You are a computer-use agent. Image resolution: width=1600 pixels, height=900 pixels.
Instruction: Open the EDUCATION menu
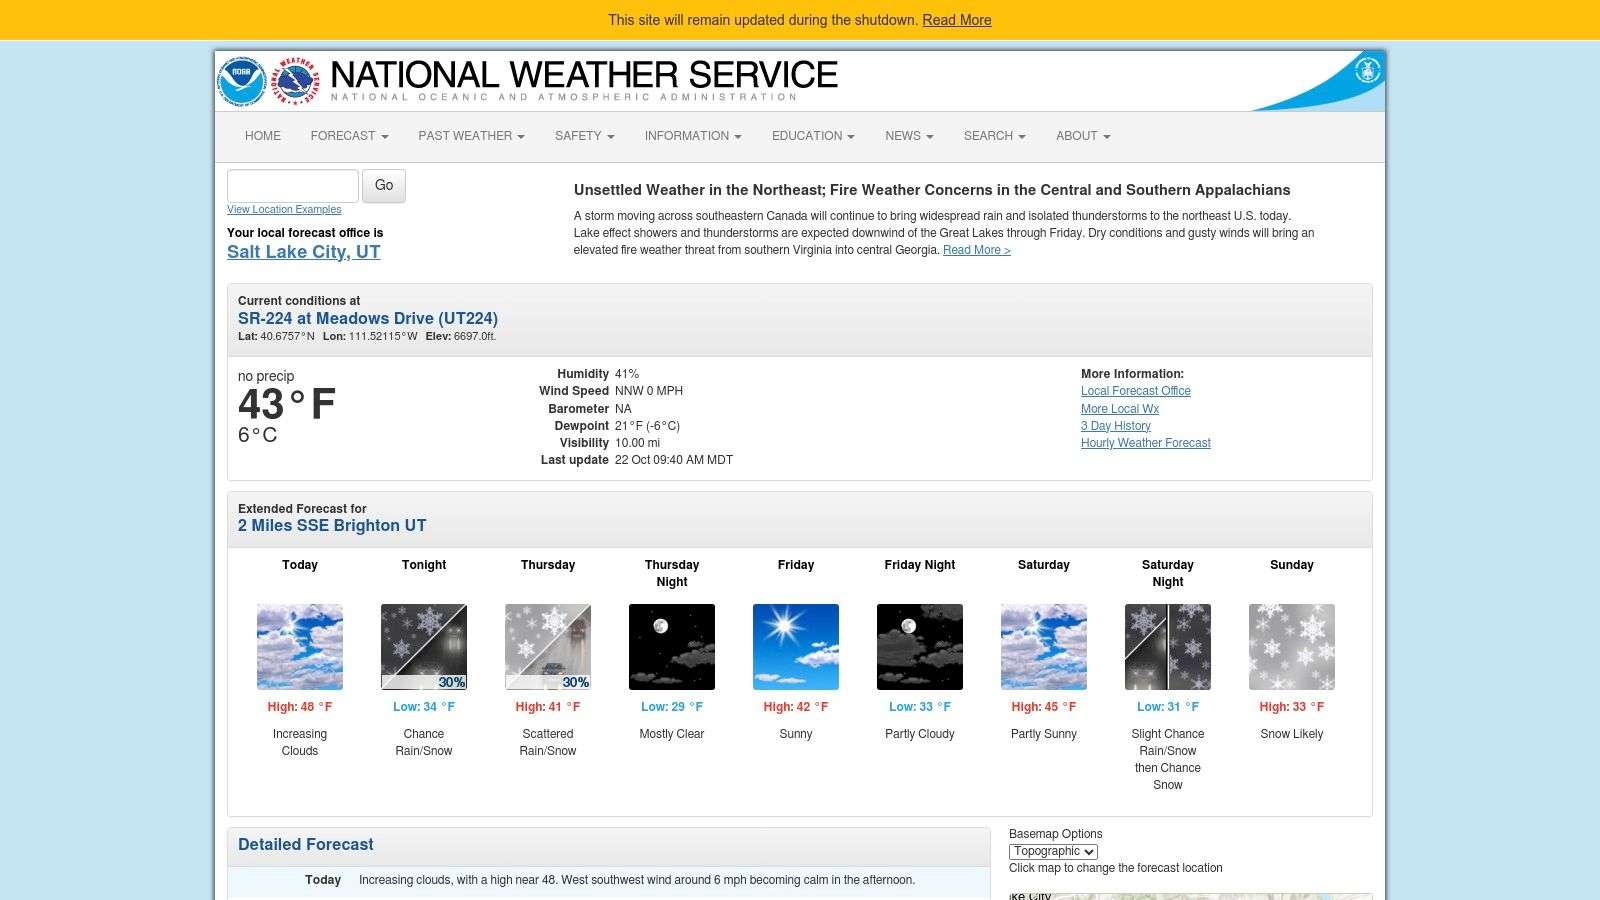click(x=812, y=136)
